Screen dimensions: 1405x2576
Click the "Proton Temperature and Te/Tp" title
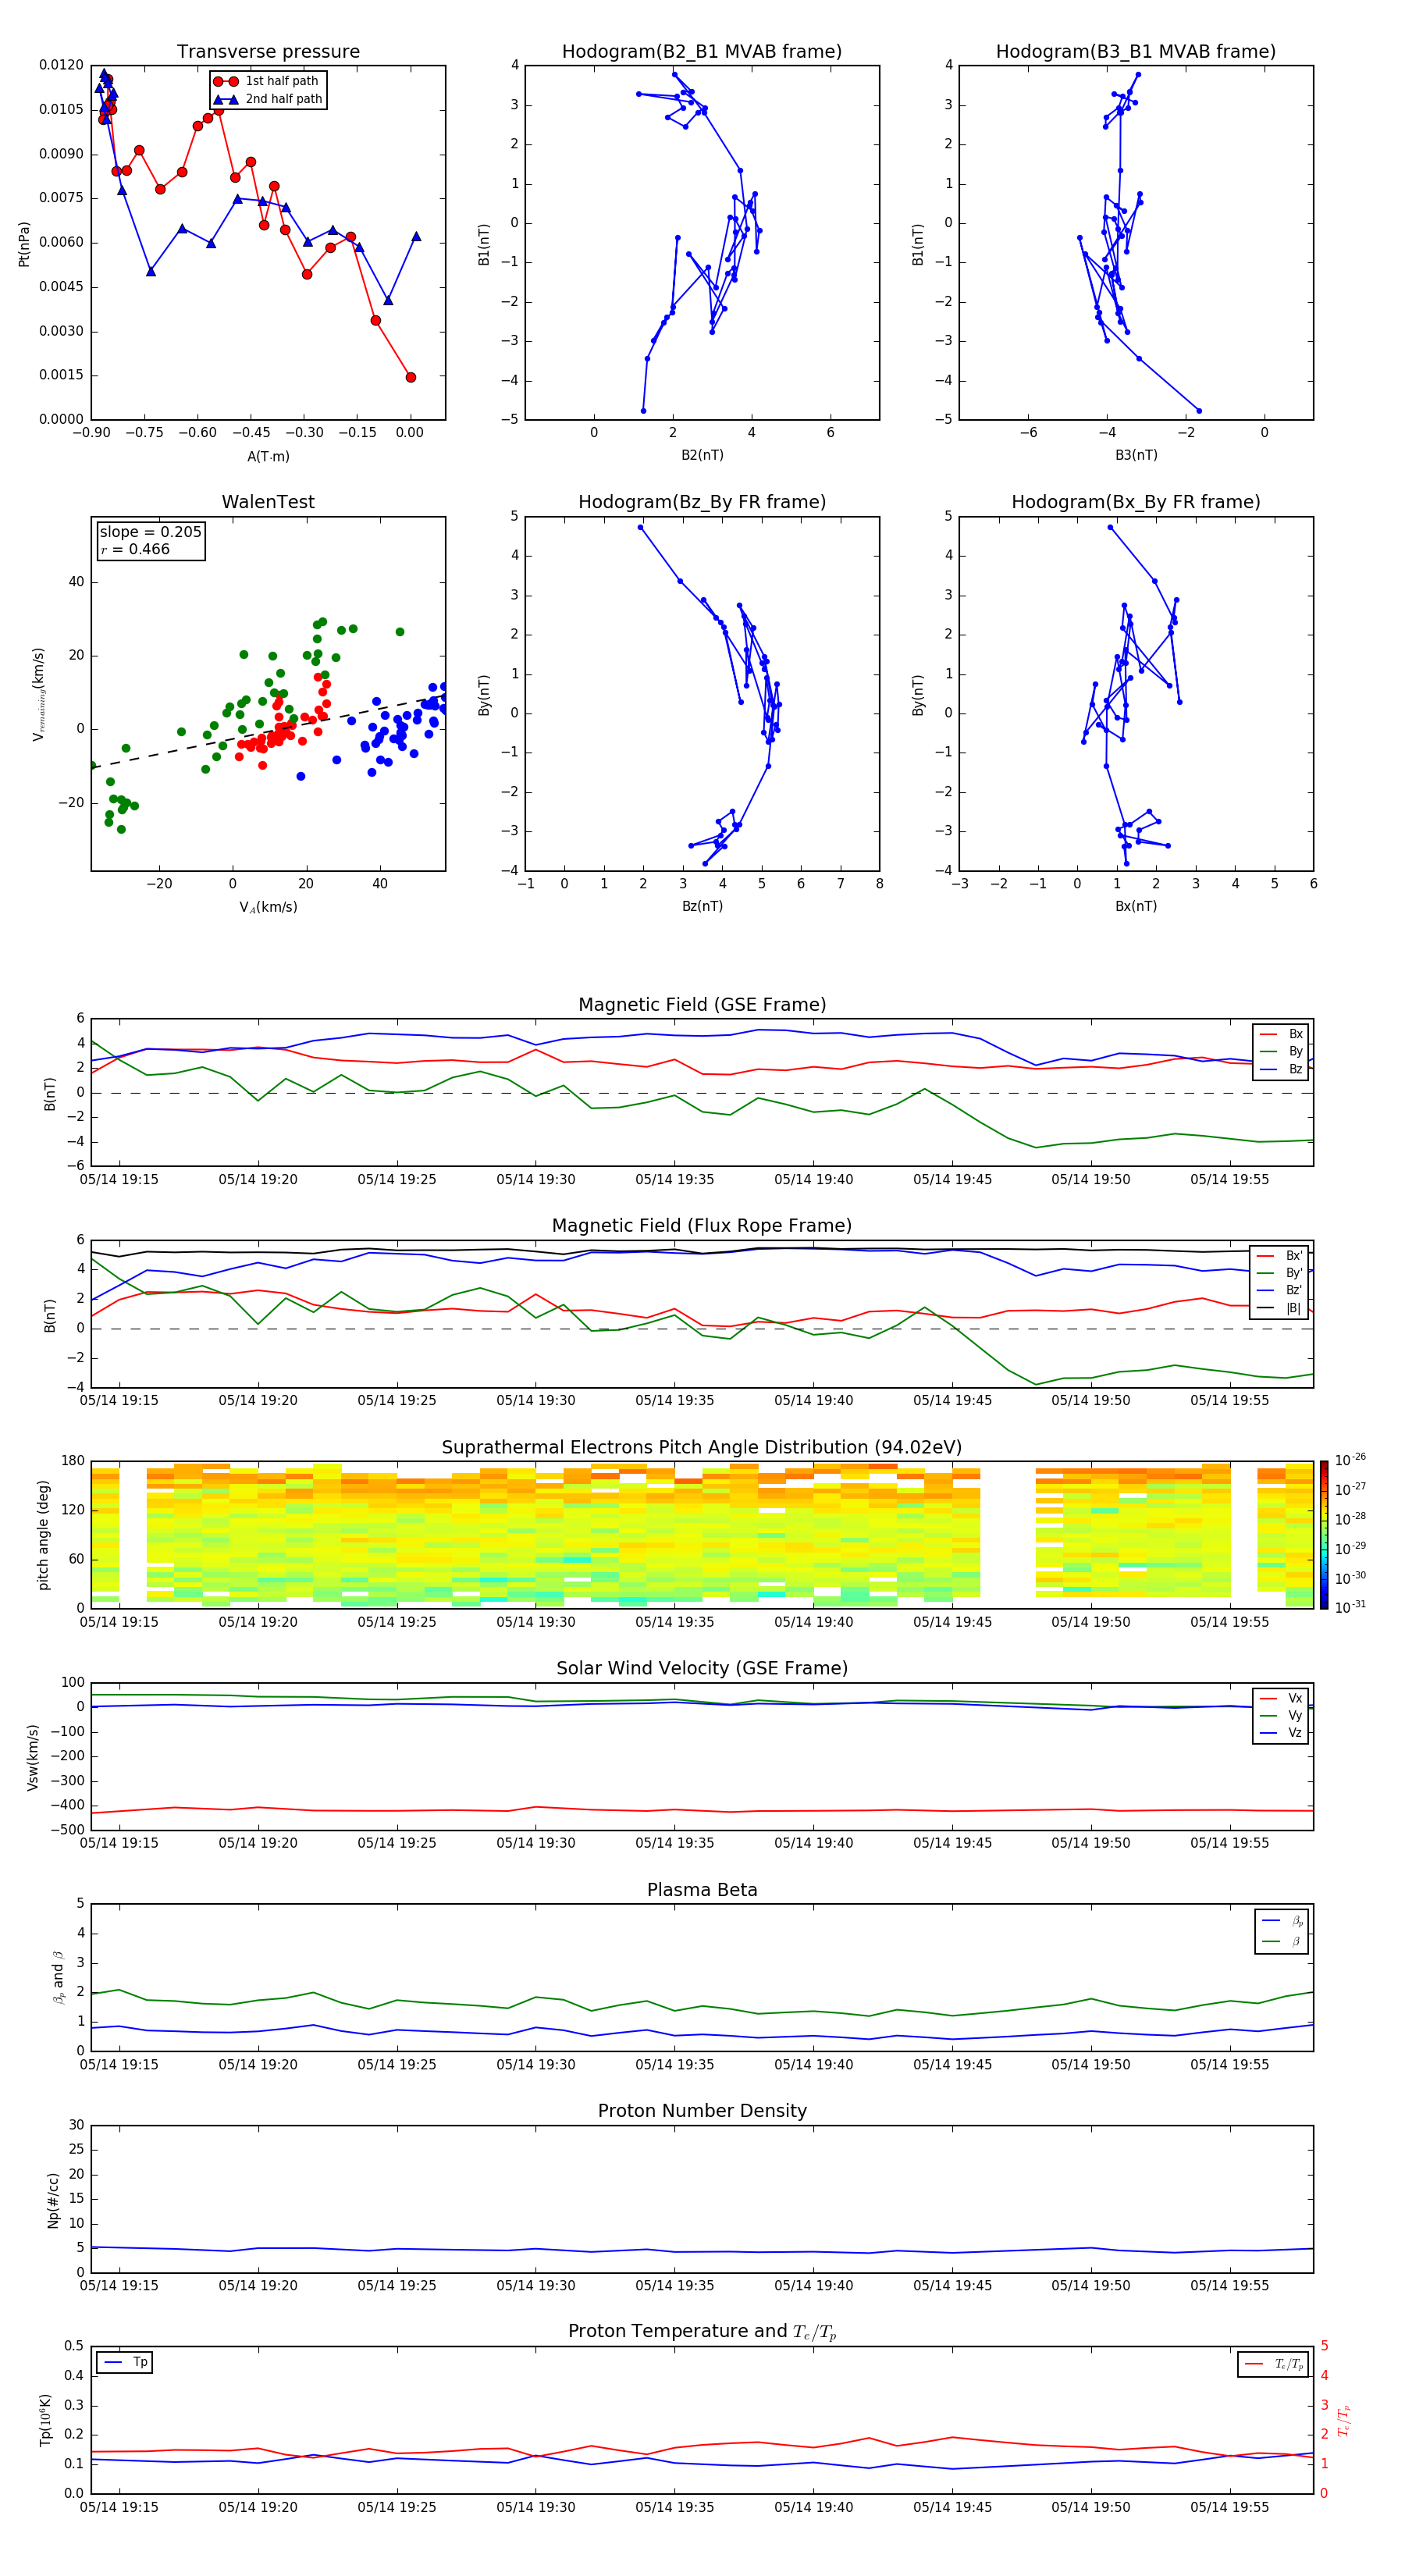pos(702,2331)
